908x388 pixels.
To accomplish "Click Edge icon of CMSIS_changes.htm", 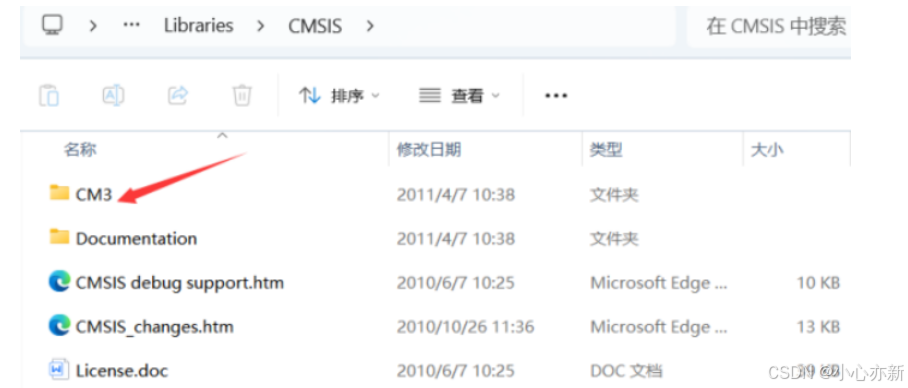I will click(x=59, y=326).
